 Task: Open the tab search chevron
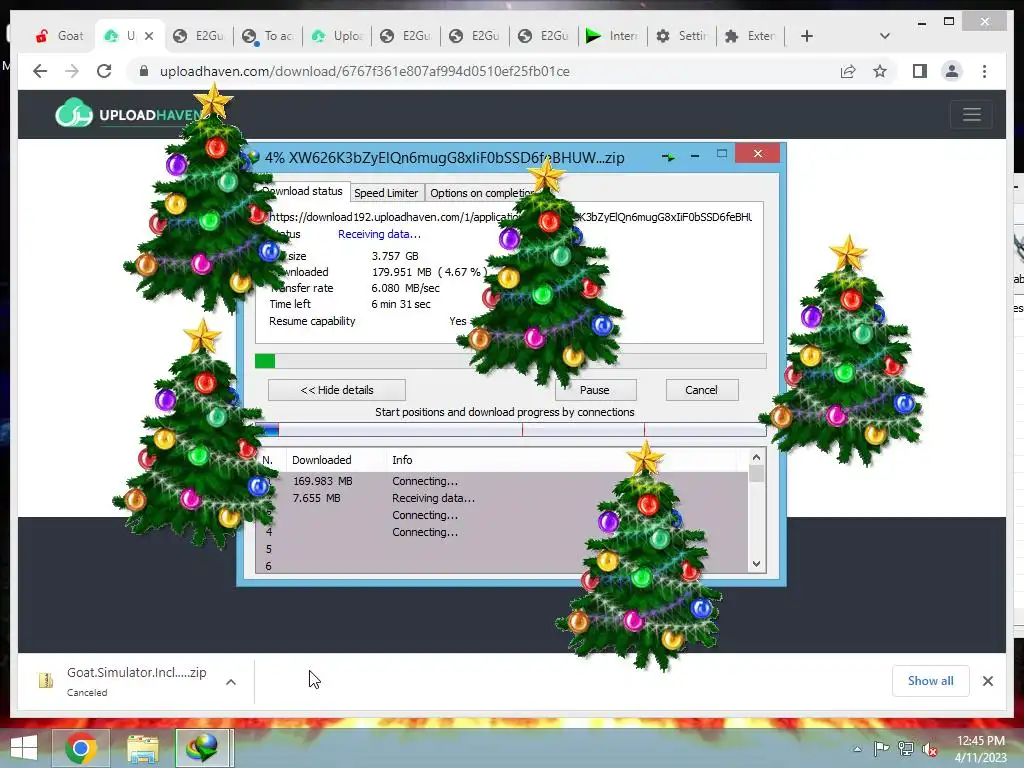click(x=885, y=36)
